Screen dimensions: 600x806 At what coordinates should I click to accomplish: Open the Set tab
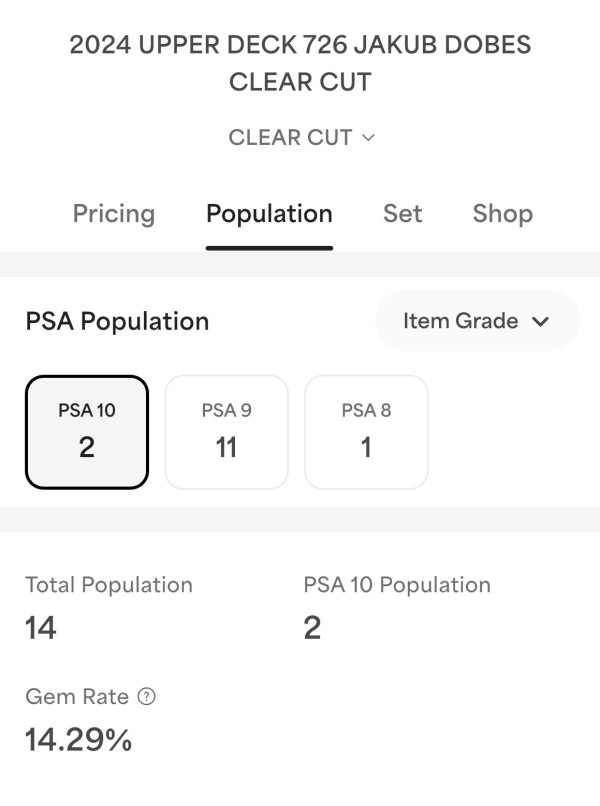click(x=402, y=214)
